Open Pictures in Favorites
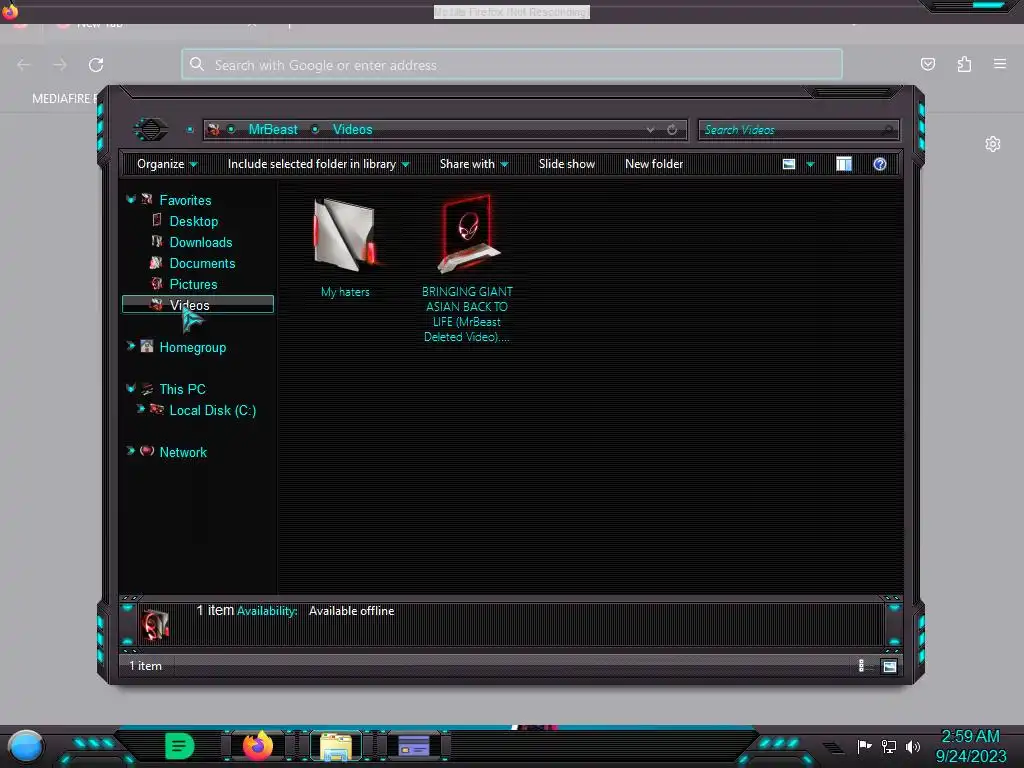The width and height of the screenshot is (1024, 768). (193, 283)
